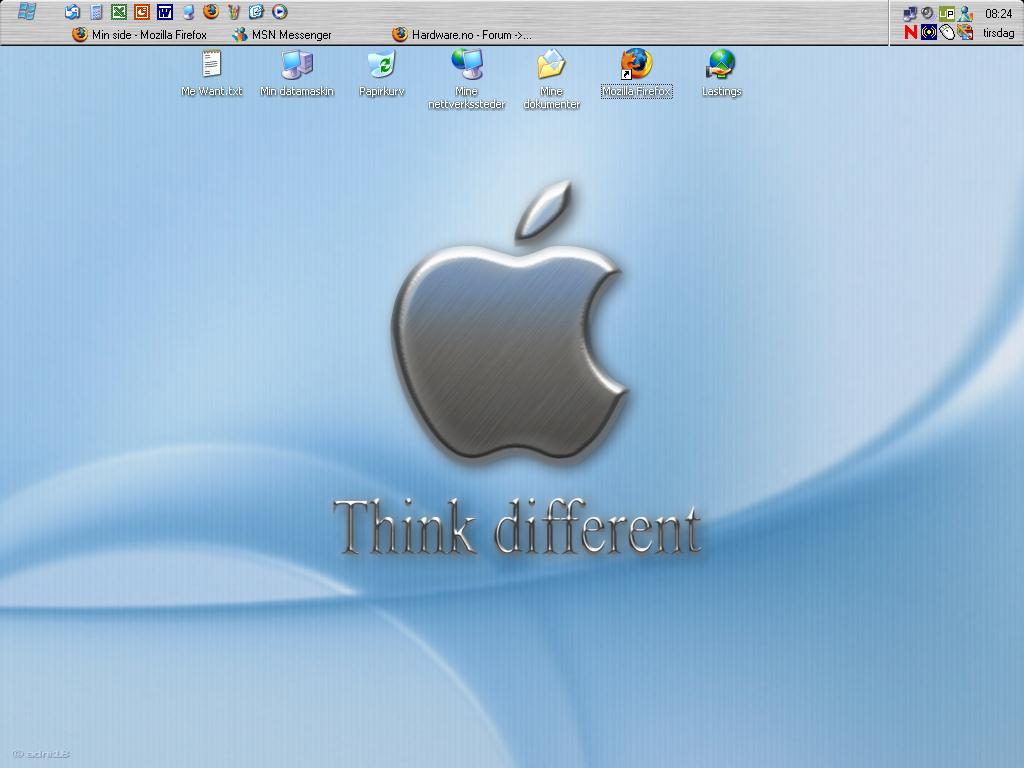
Task: Switch to Min side - Mozilla Firefox window
Action: coord(139,35)
